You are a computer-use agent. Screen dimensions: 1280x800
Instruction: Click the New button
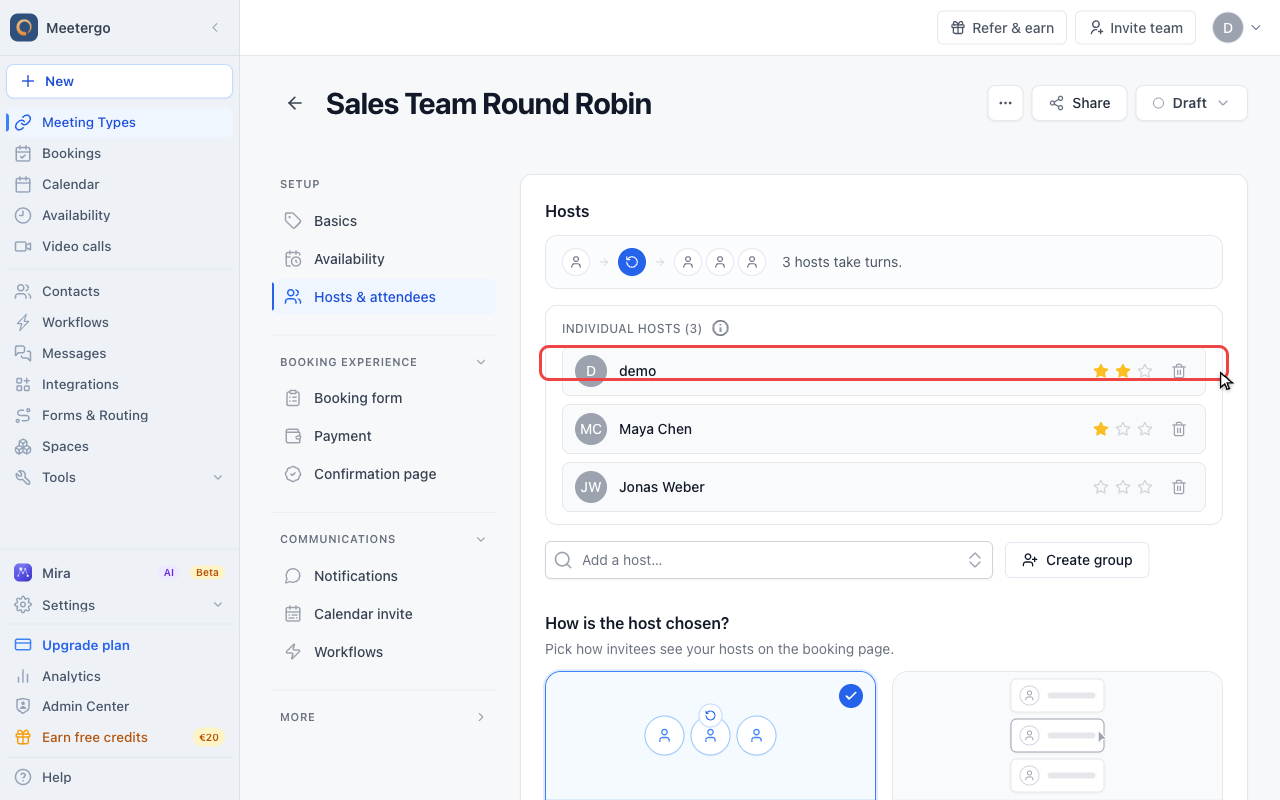(119, 81)
